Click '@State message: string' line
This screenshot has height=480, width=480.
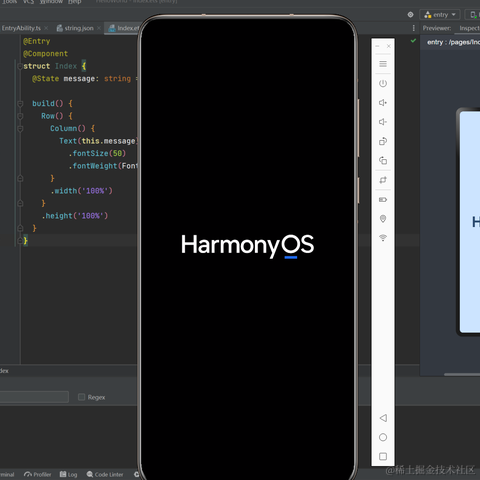[x=81, y=79]
